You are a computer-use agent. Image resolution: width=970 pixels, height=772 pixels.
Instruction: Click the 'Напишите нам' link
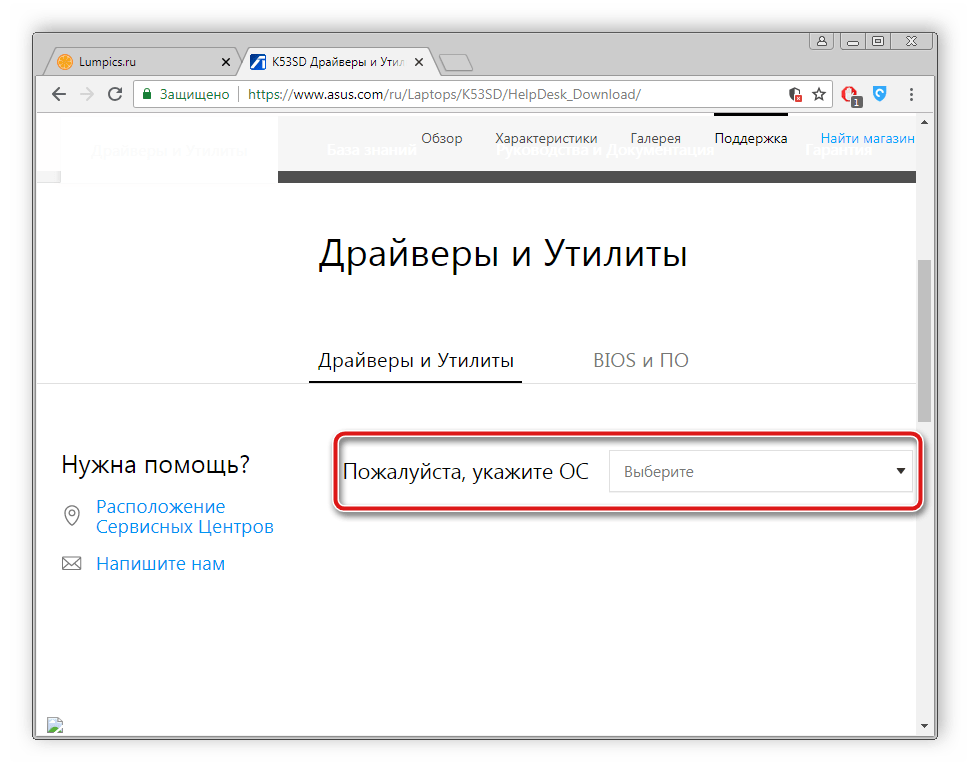click(x=160, y=564)
